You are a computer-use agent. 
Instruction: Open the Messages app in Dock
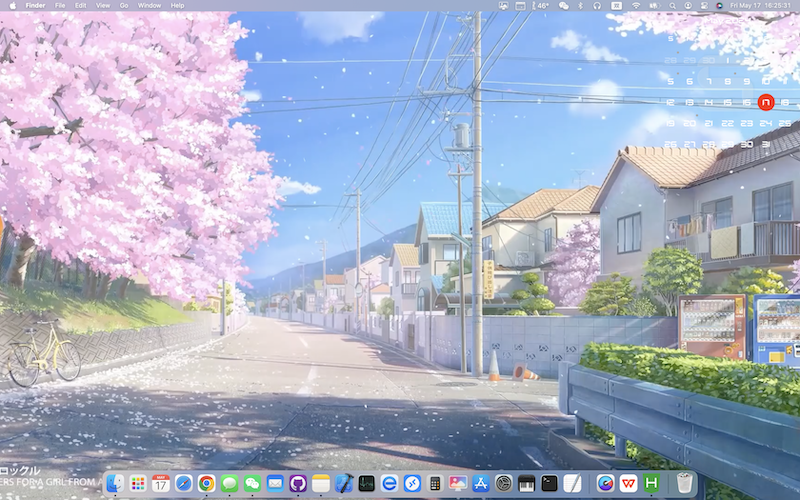[230, 483]
